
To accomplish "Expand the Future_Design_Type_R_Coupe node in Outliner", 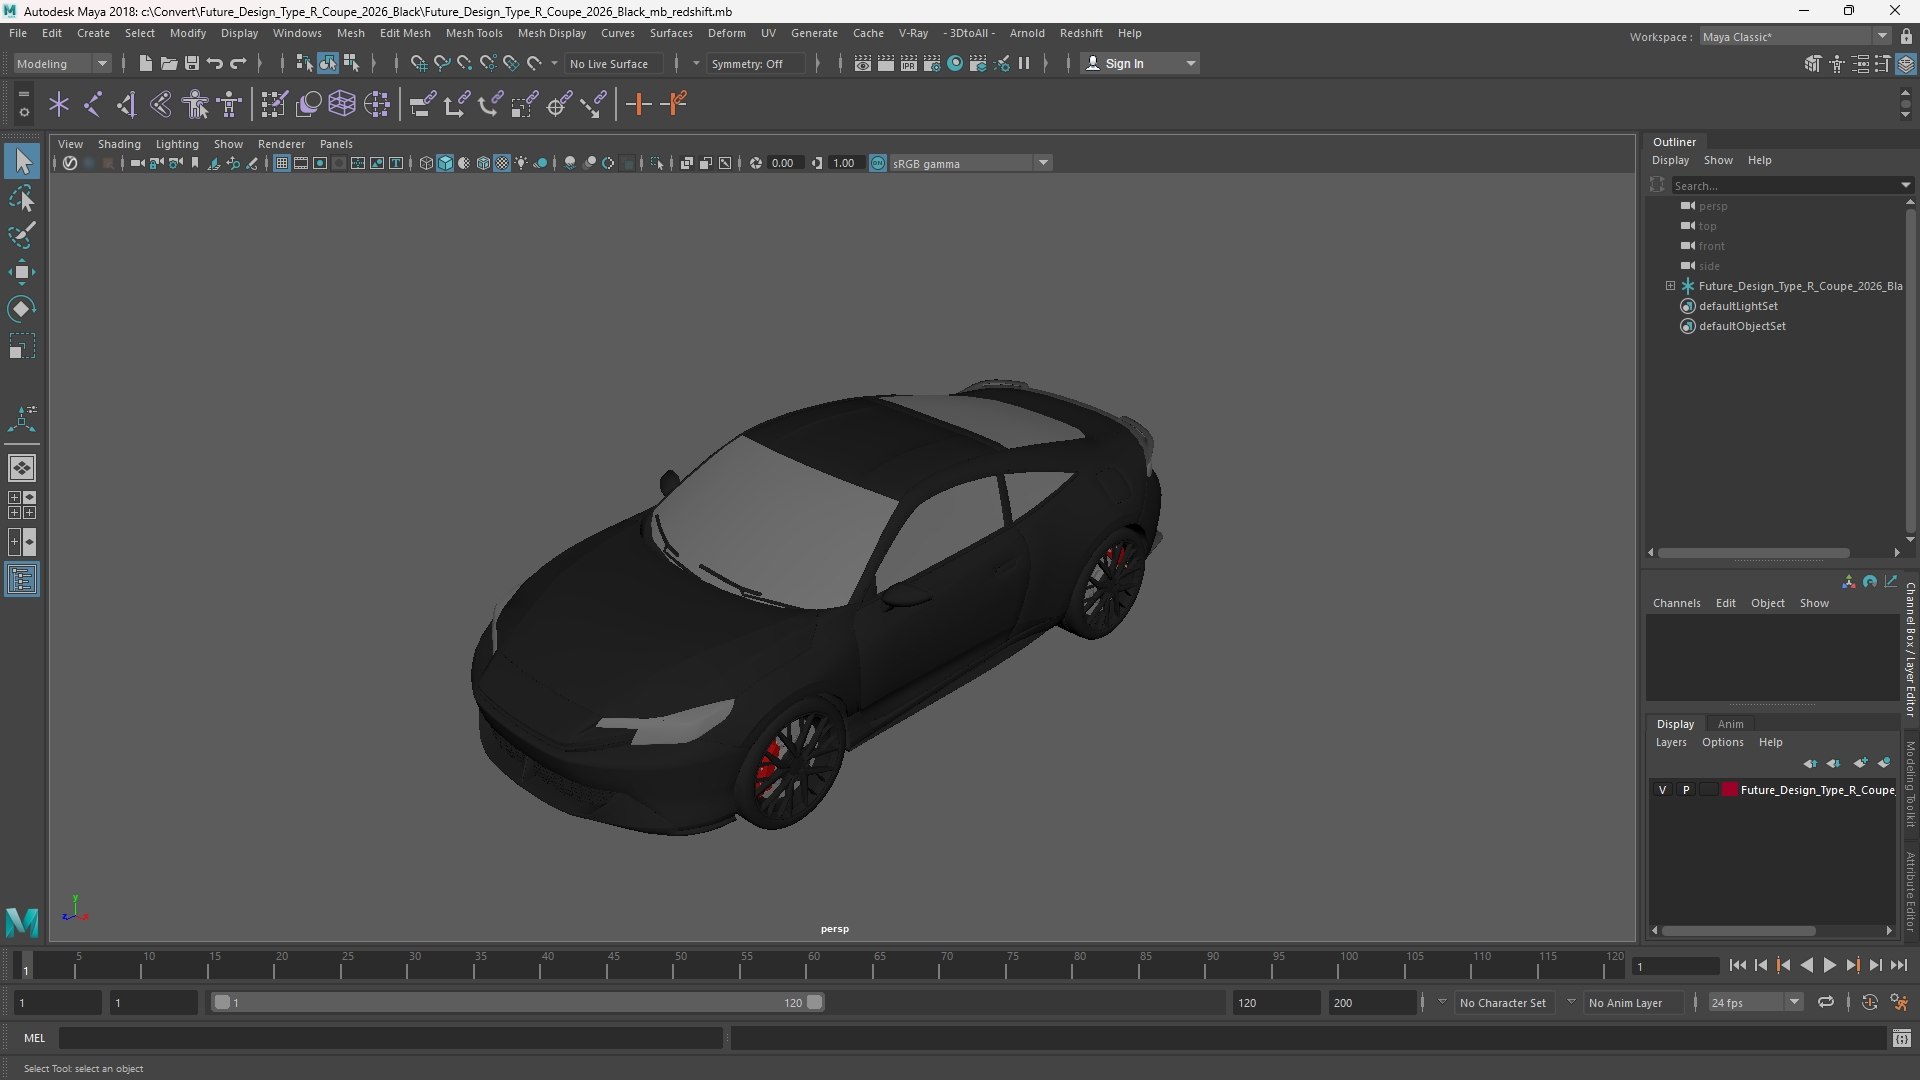I will (1670, 286).
